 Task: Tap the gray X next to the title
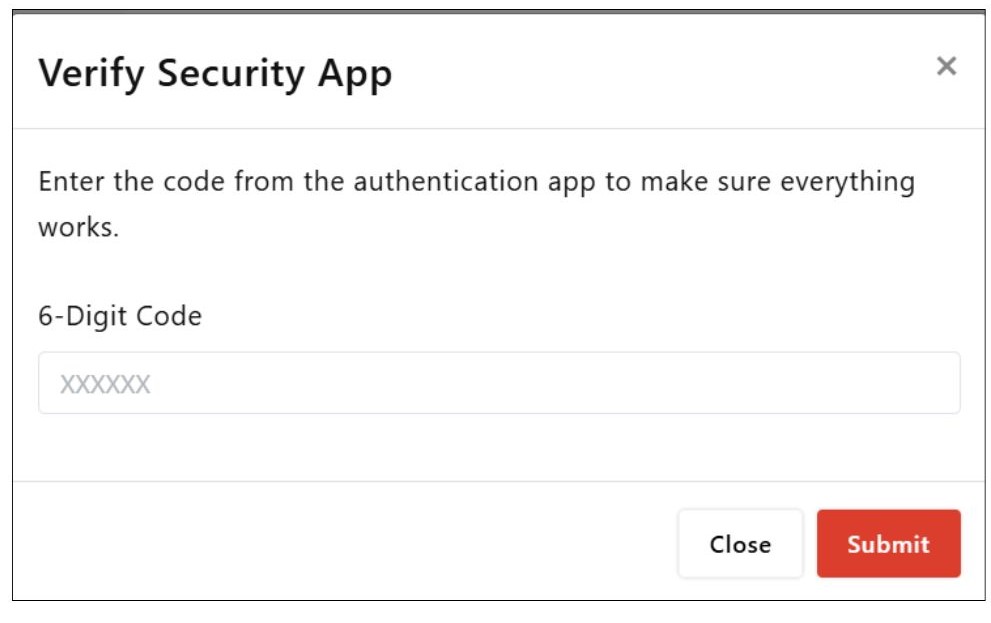point(946,67)
